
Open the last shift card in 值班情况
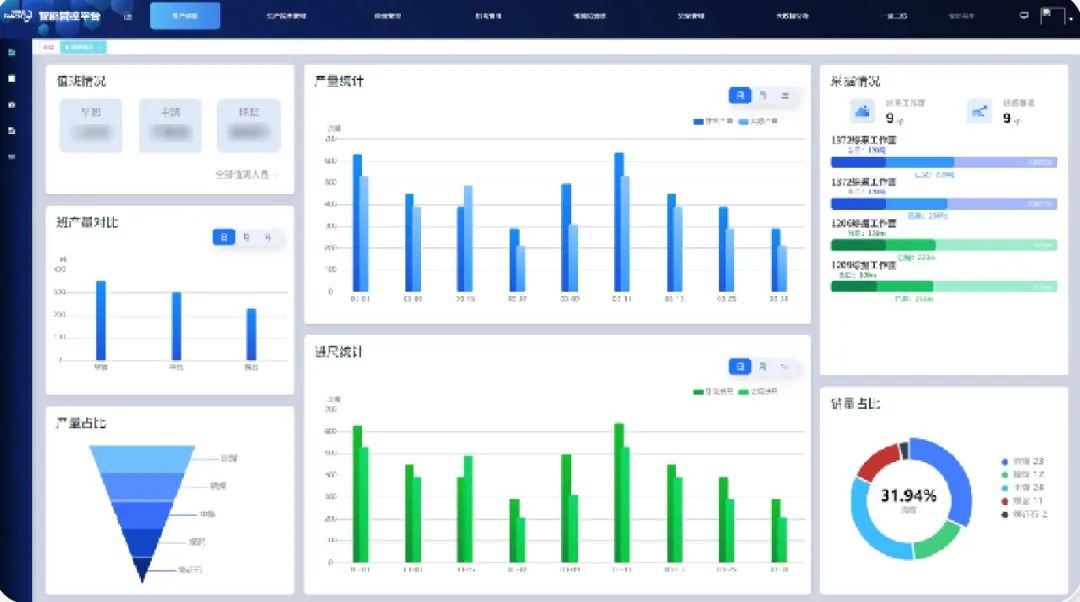[x=249, y=125]
